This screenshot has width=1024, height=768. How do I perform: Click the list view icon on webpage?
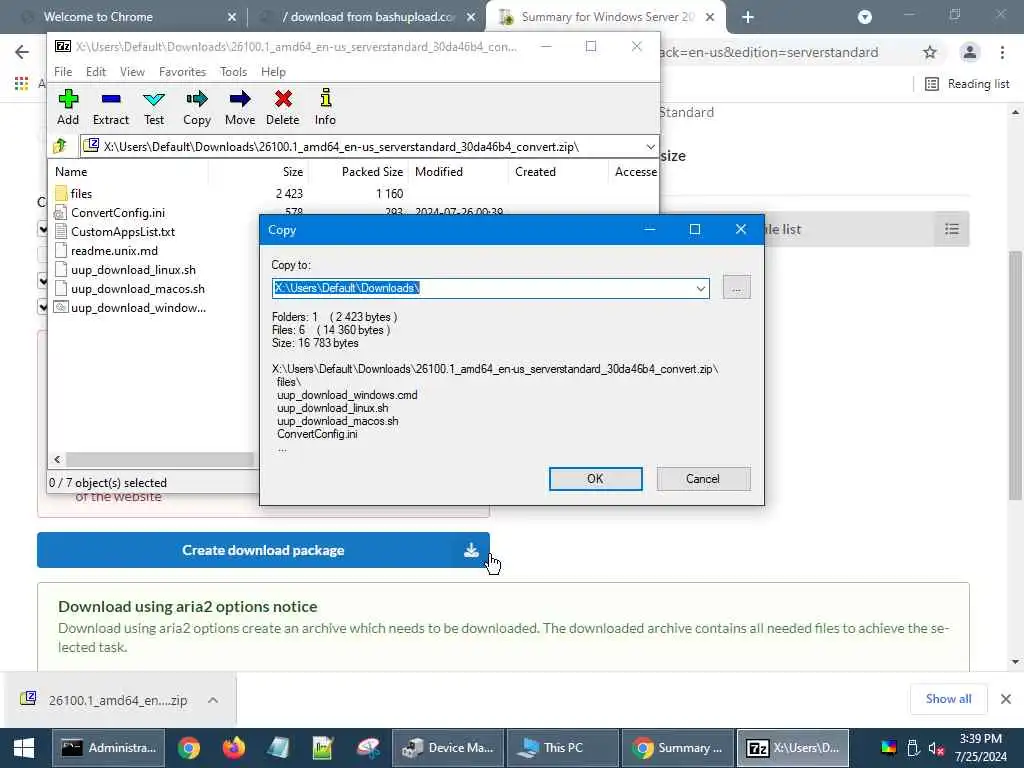click(x=952, y=229)
